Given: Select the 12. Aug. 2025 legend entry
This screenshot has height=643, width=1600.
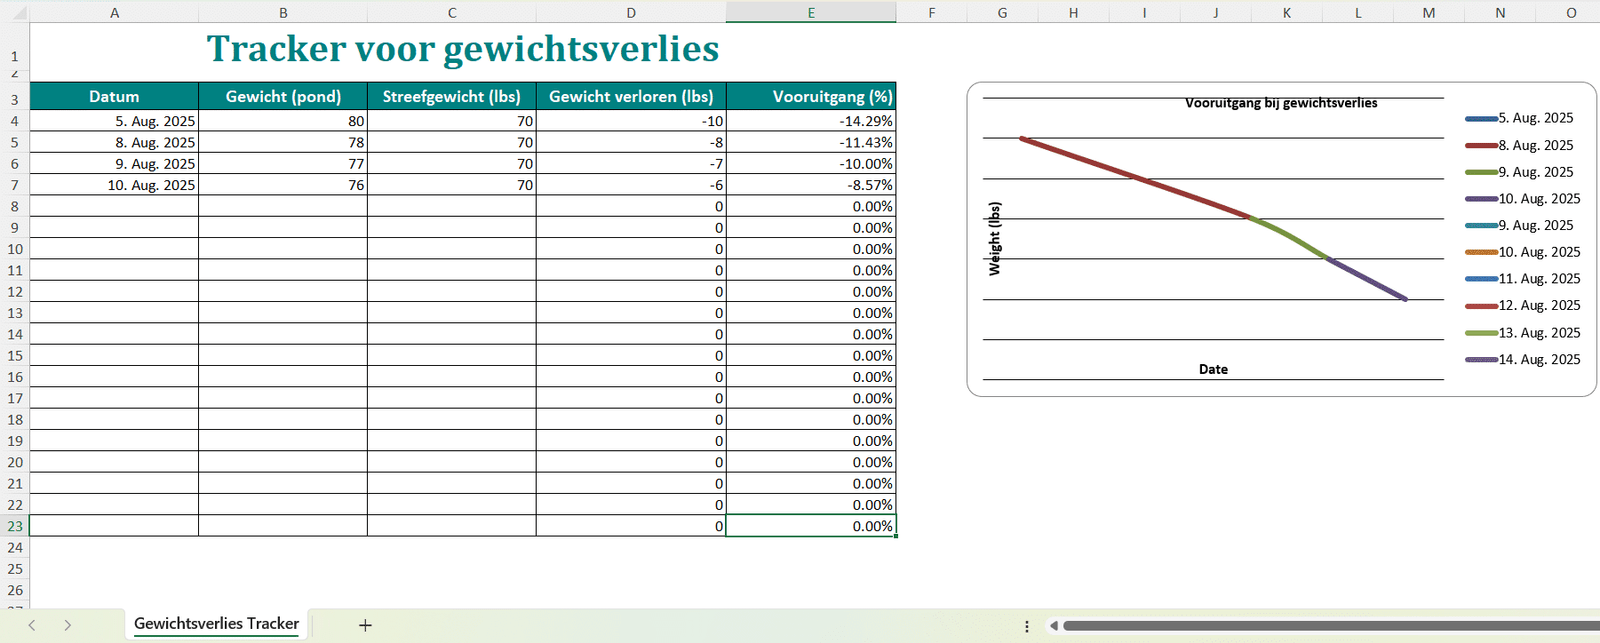Looking at the screenshot, I should pos(1538,306).
